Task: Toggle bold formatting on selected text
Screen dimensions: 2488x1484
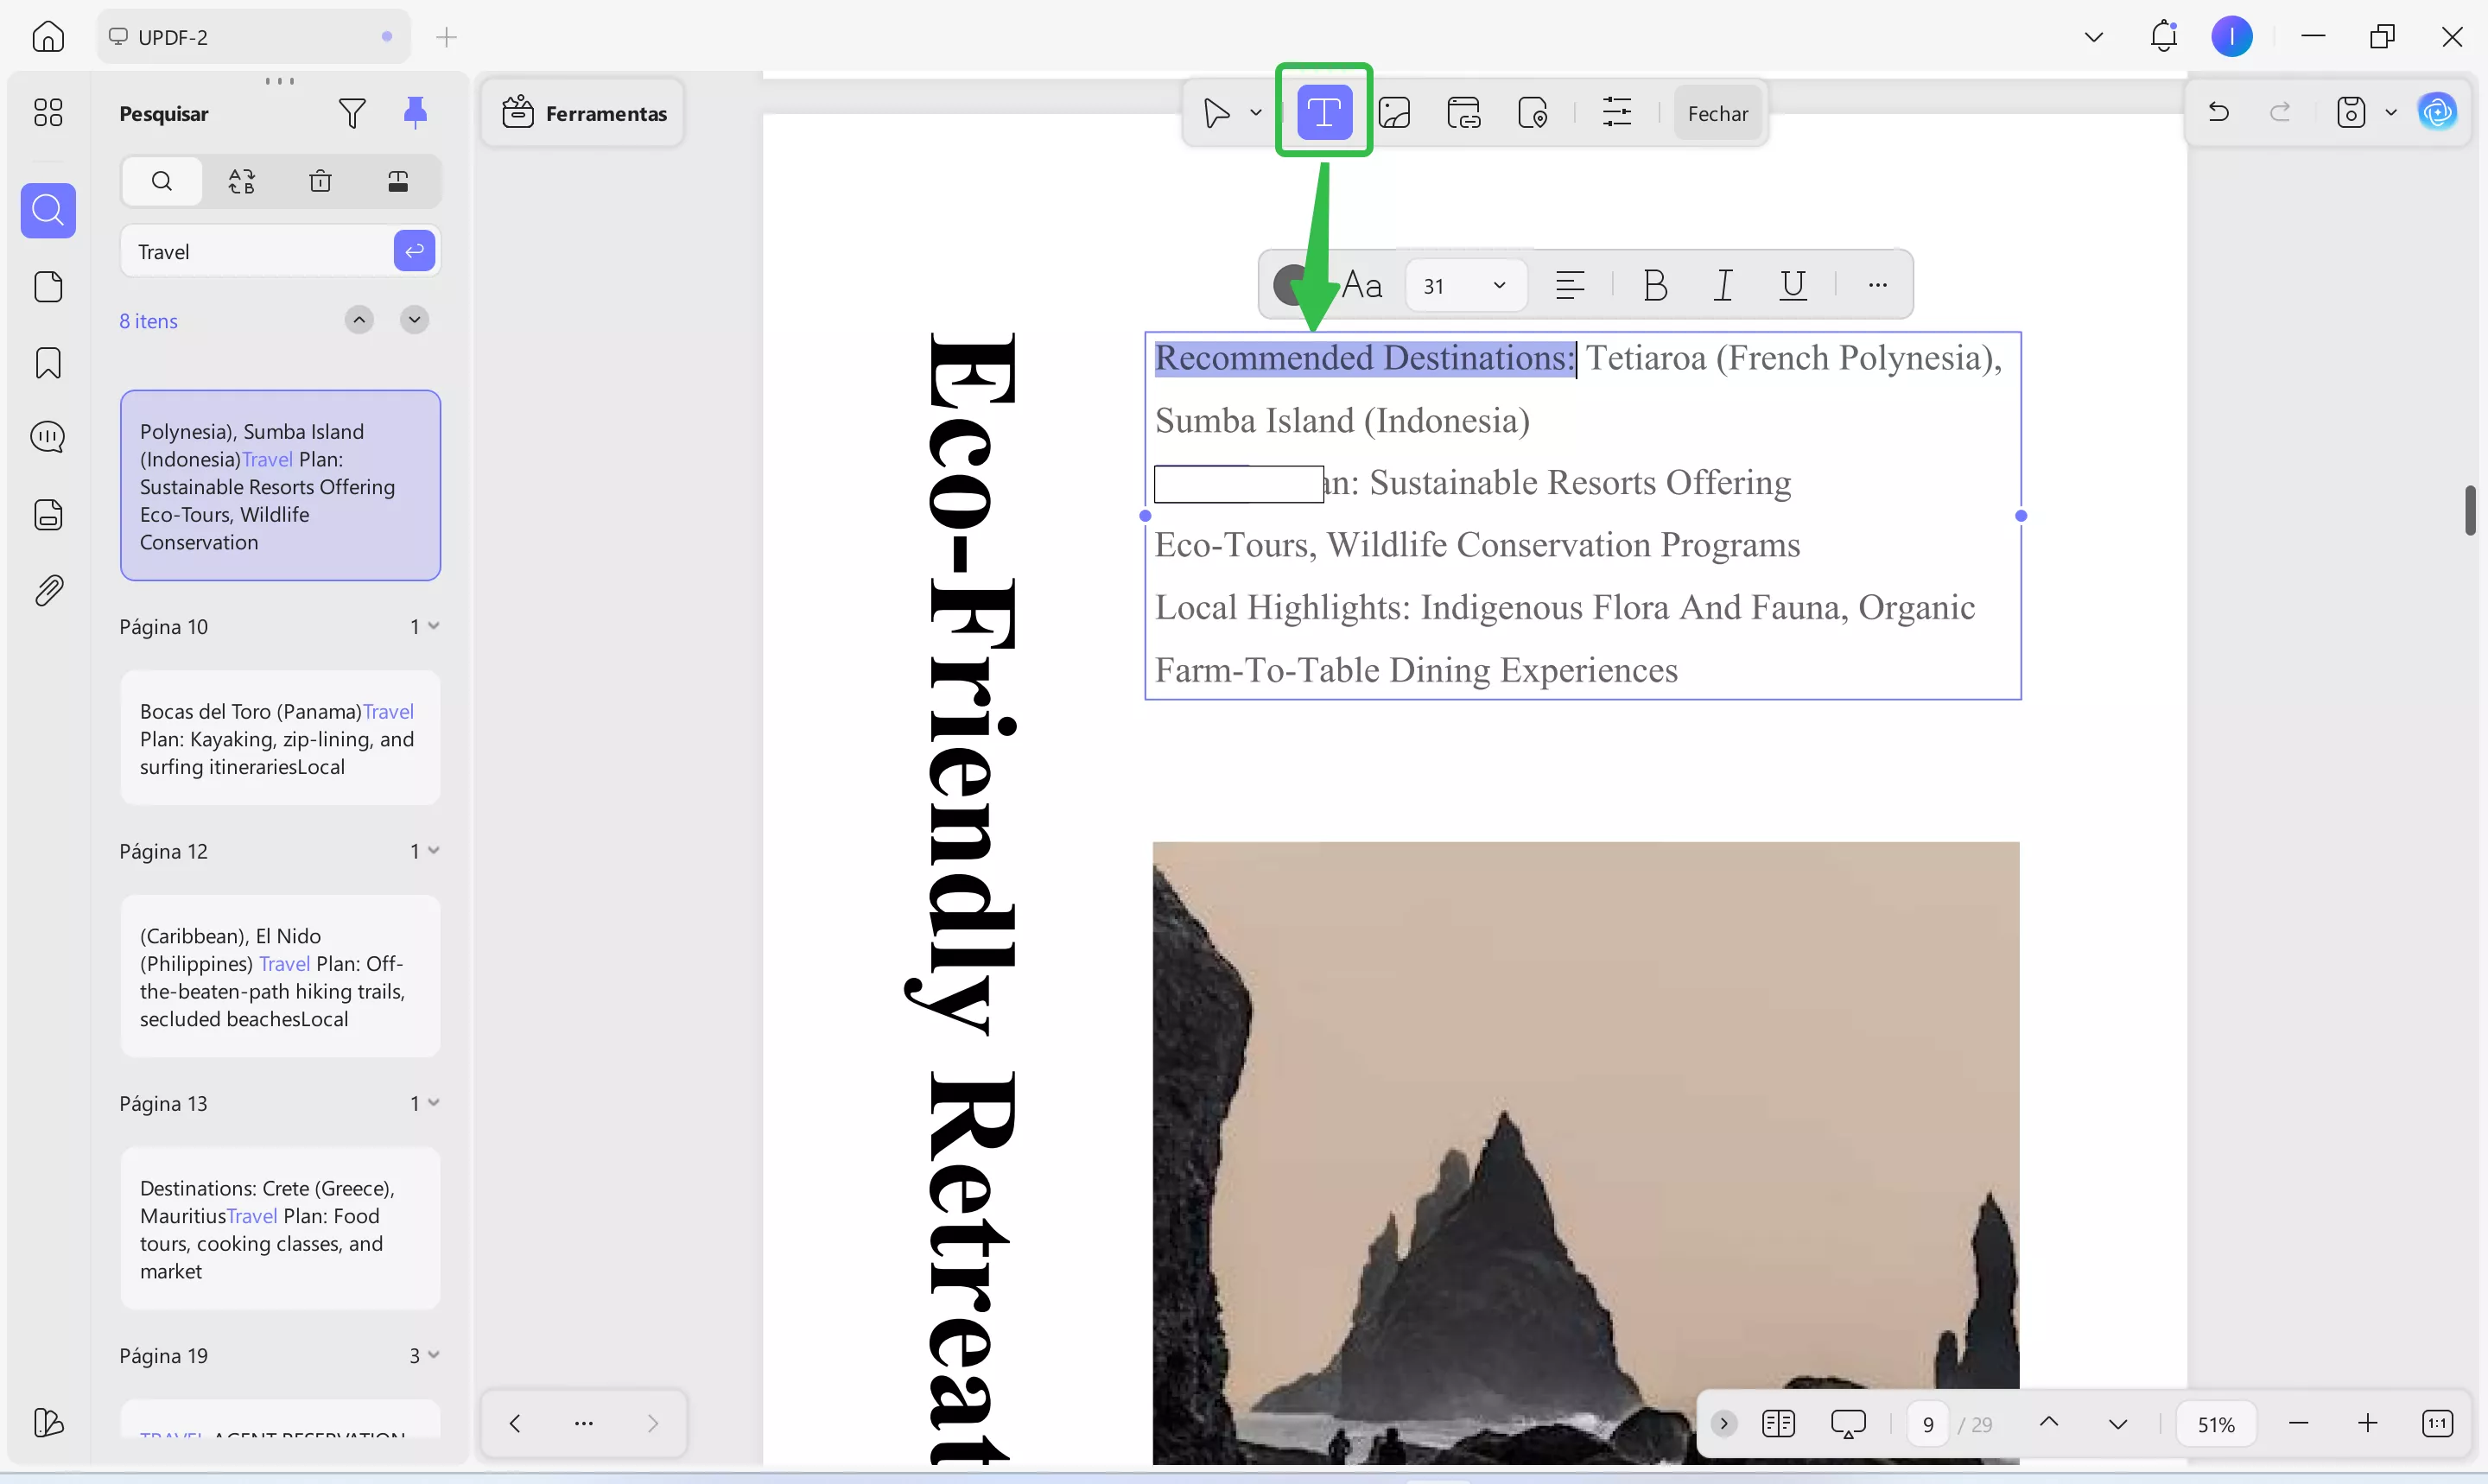Action: click(1655, 285)
